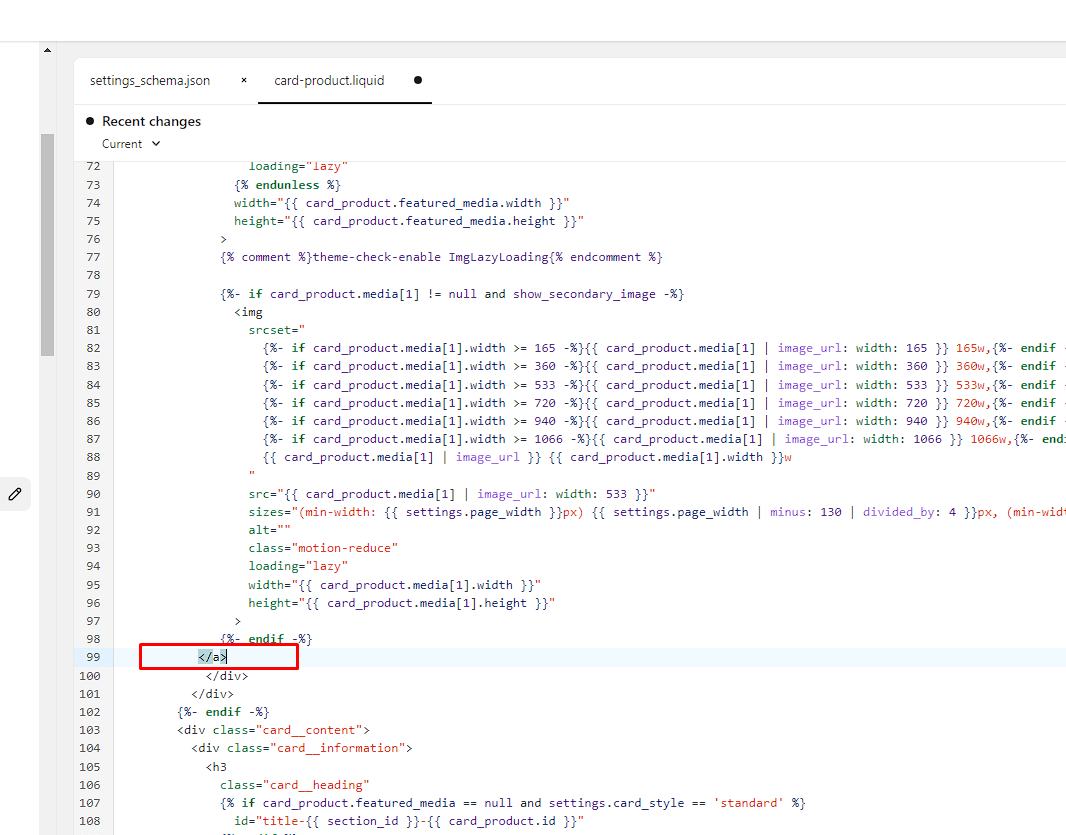The image size is (1066, 835).
Task: Click the sizes attribute on line 91
Action: point(657,512)
